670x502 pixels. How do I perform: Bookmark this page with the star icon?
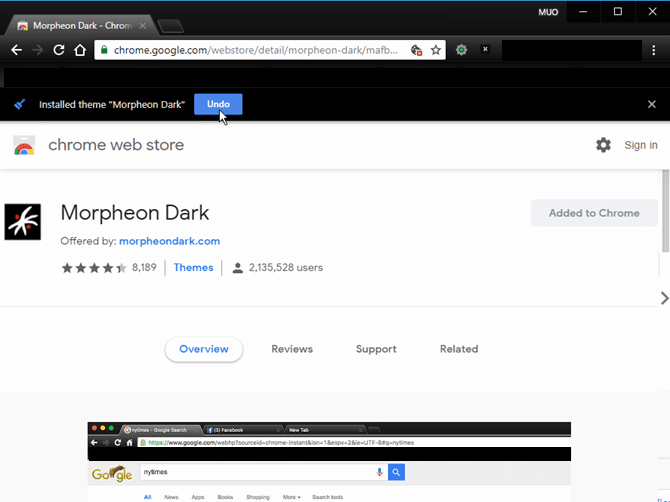click(x=435, y=50)
